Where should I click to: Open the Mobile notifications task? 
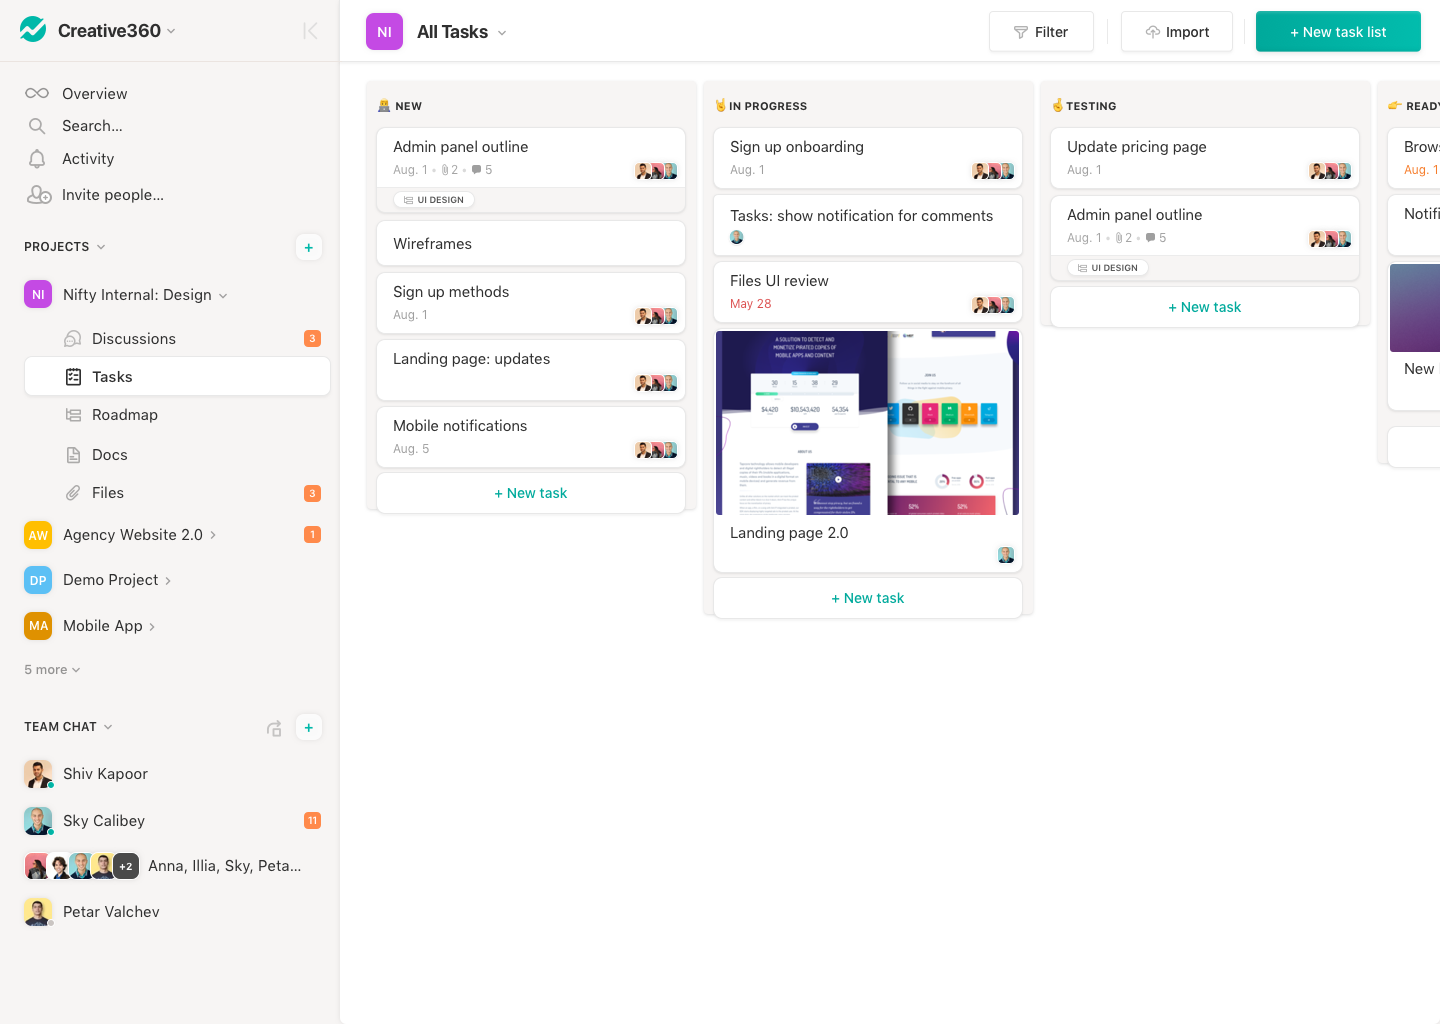[x=531, y=437]
